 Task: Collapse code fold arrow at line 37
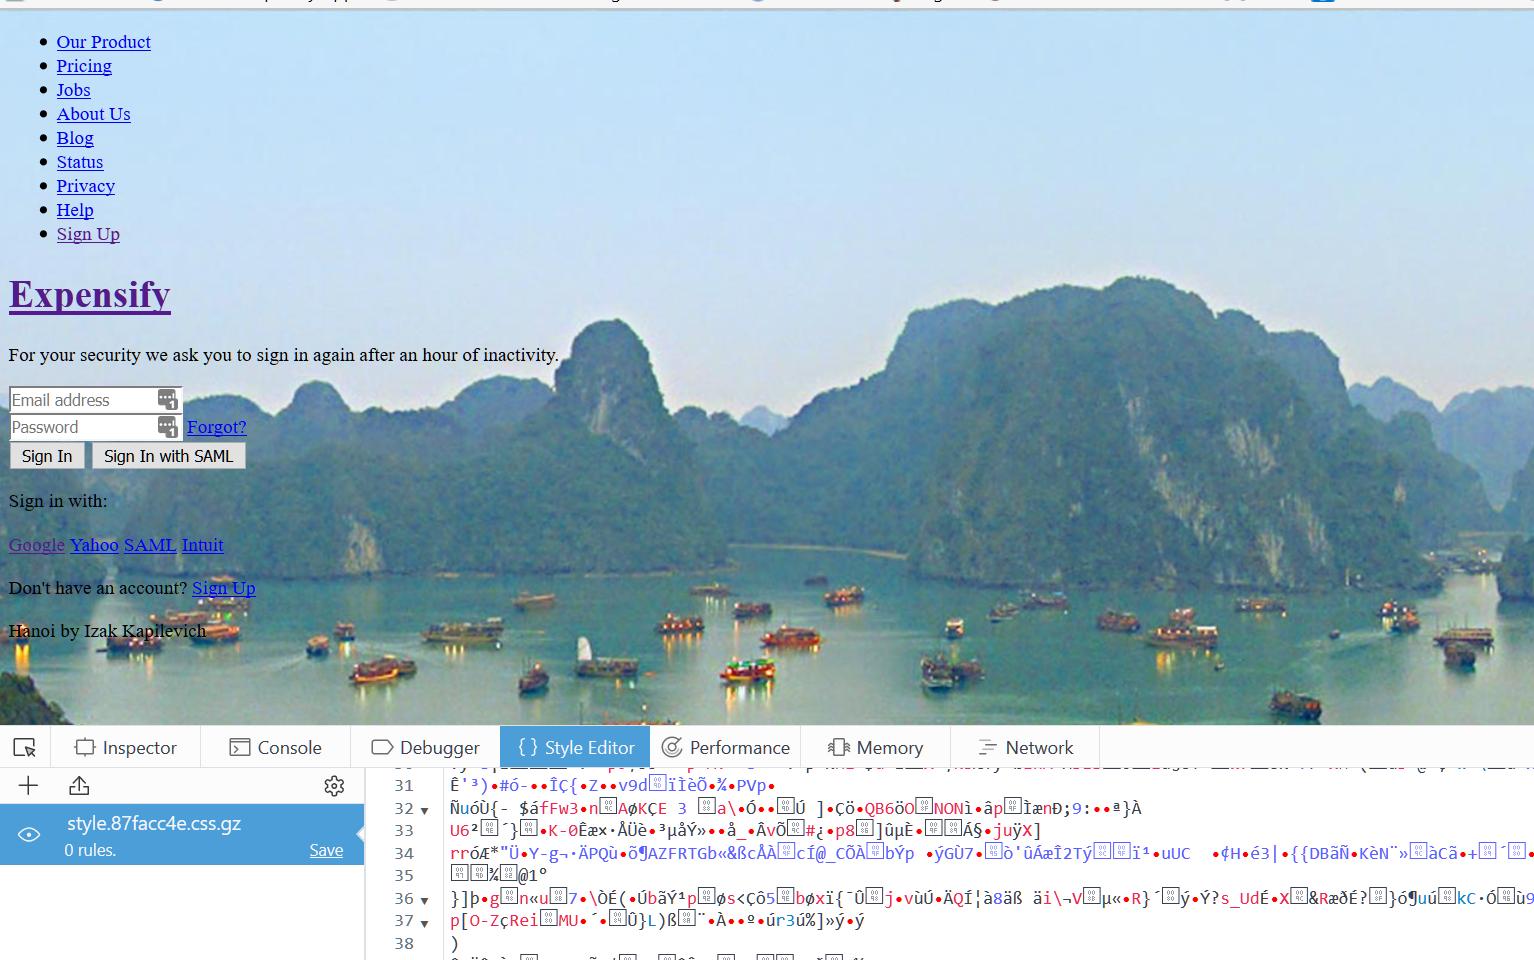click(424, 923)
